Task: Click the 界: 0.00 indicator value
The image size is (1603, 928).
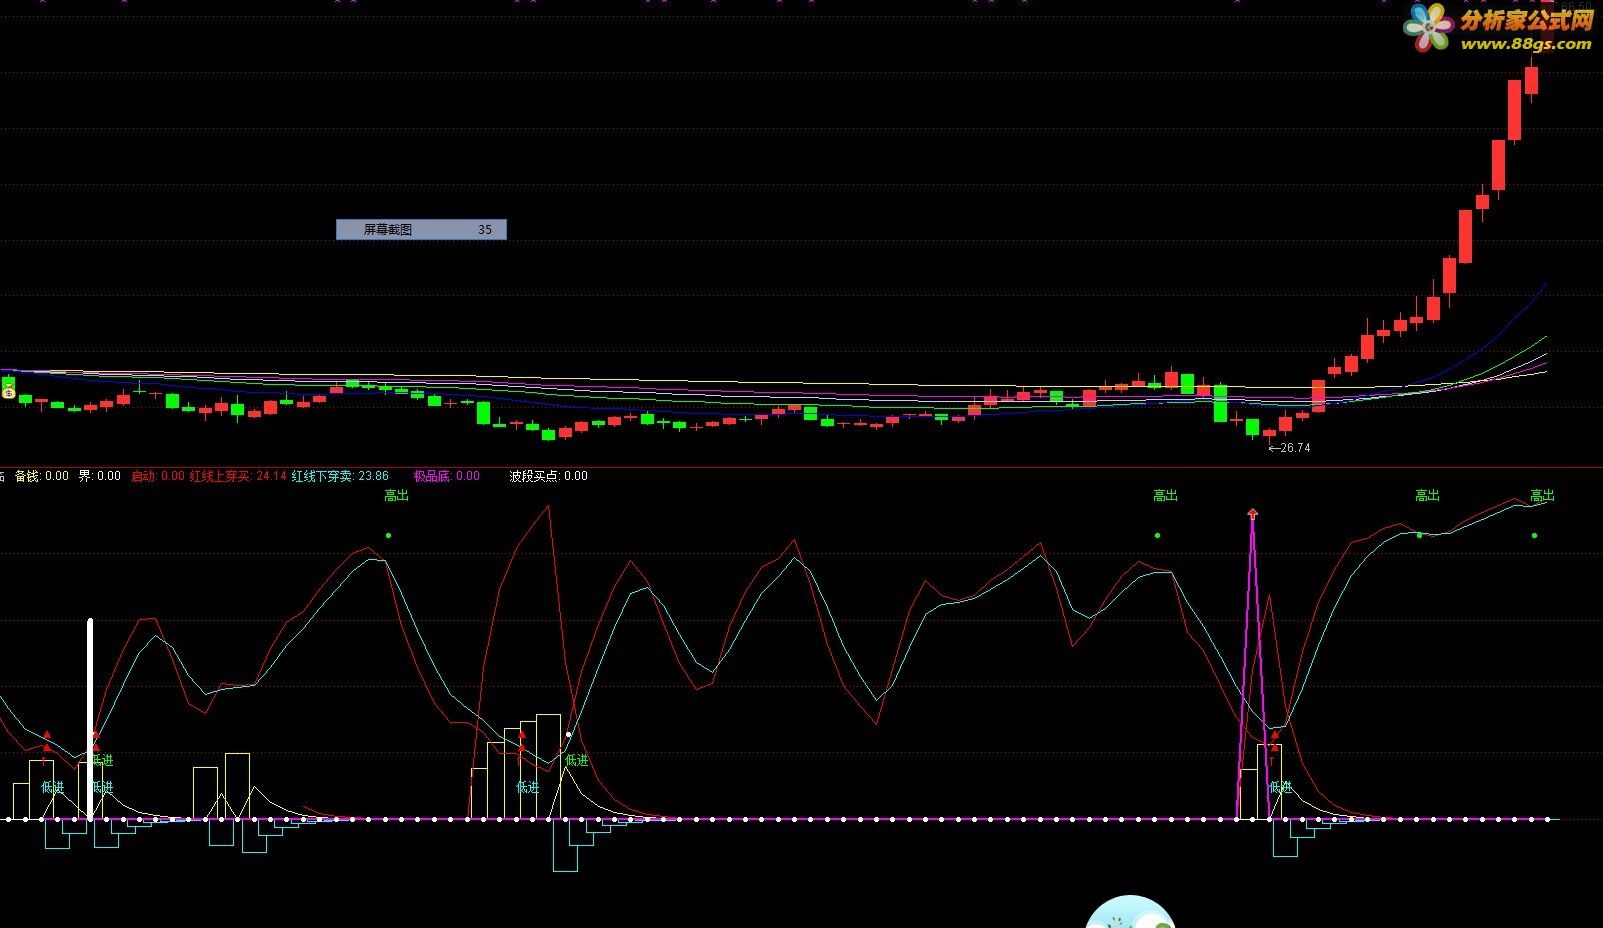Action: click(100, 476)
